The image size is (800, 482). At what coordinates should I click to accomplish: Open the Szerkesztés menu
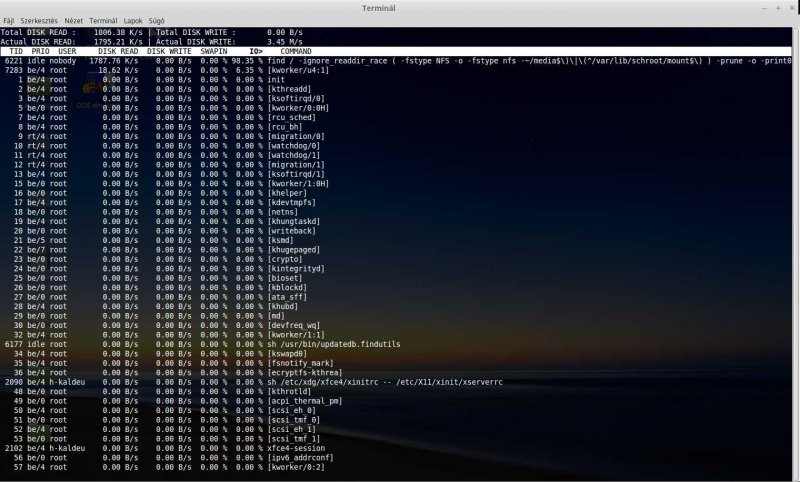pos(40,20)
